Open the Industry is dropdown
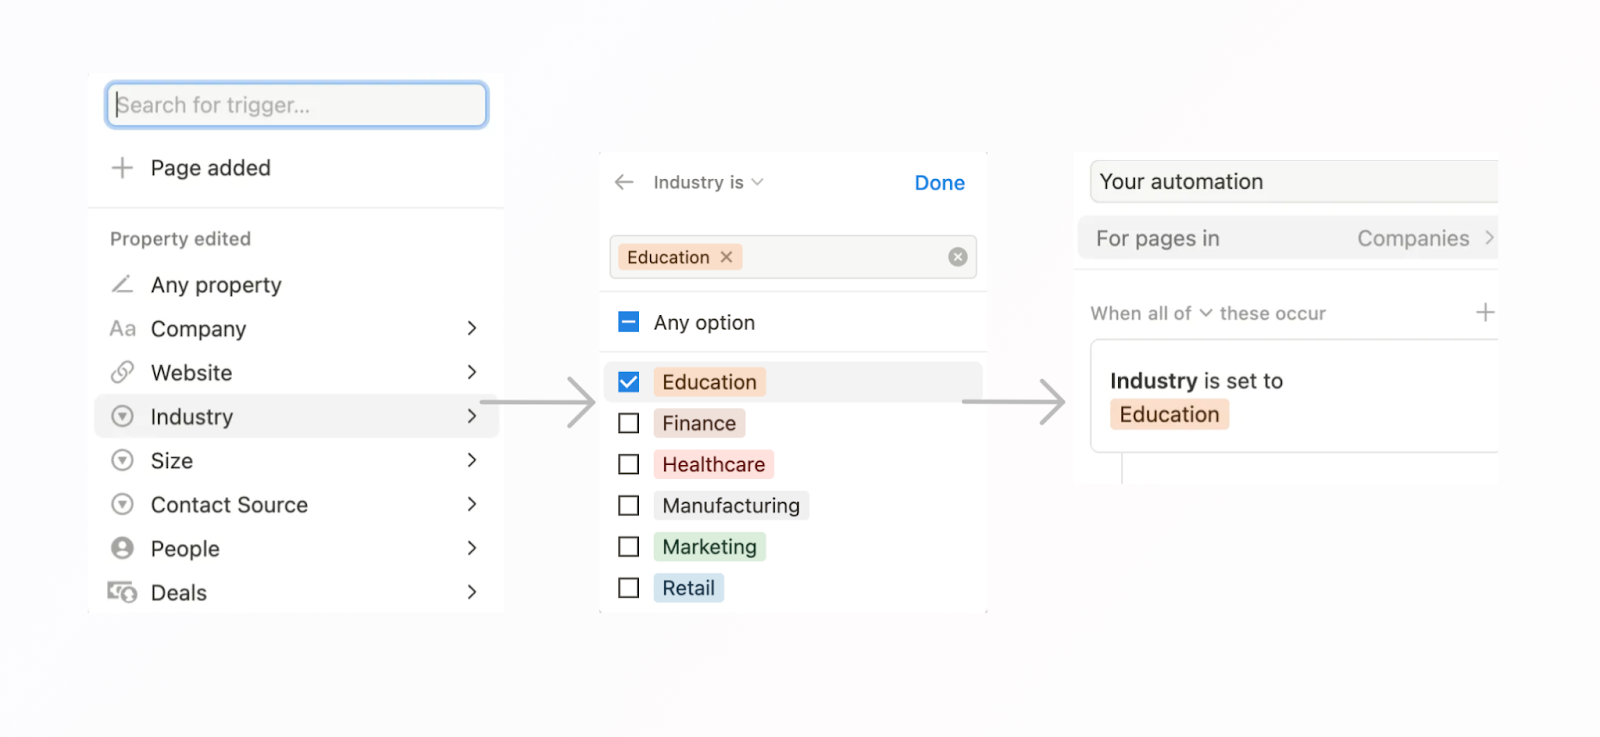 pos(708,182)
